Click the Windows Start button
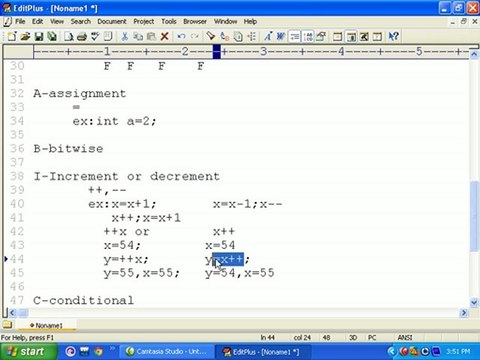Viewport: 480px width, 360px height. click(x=28, y=351)
